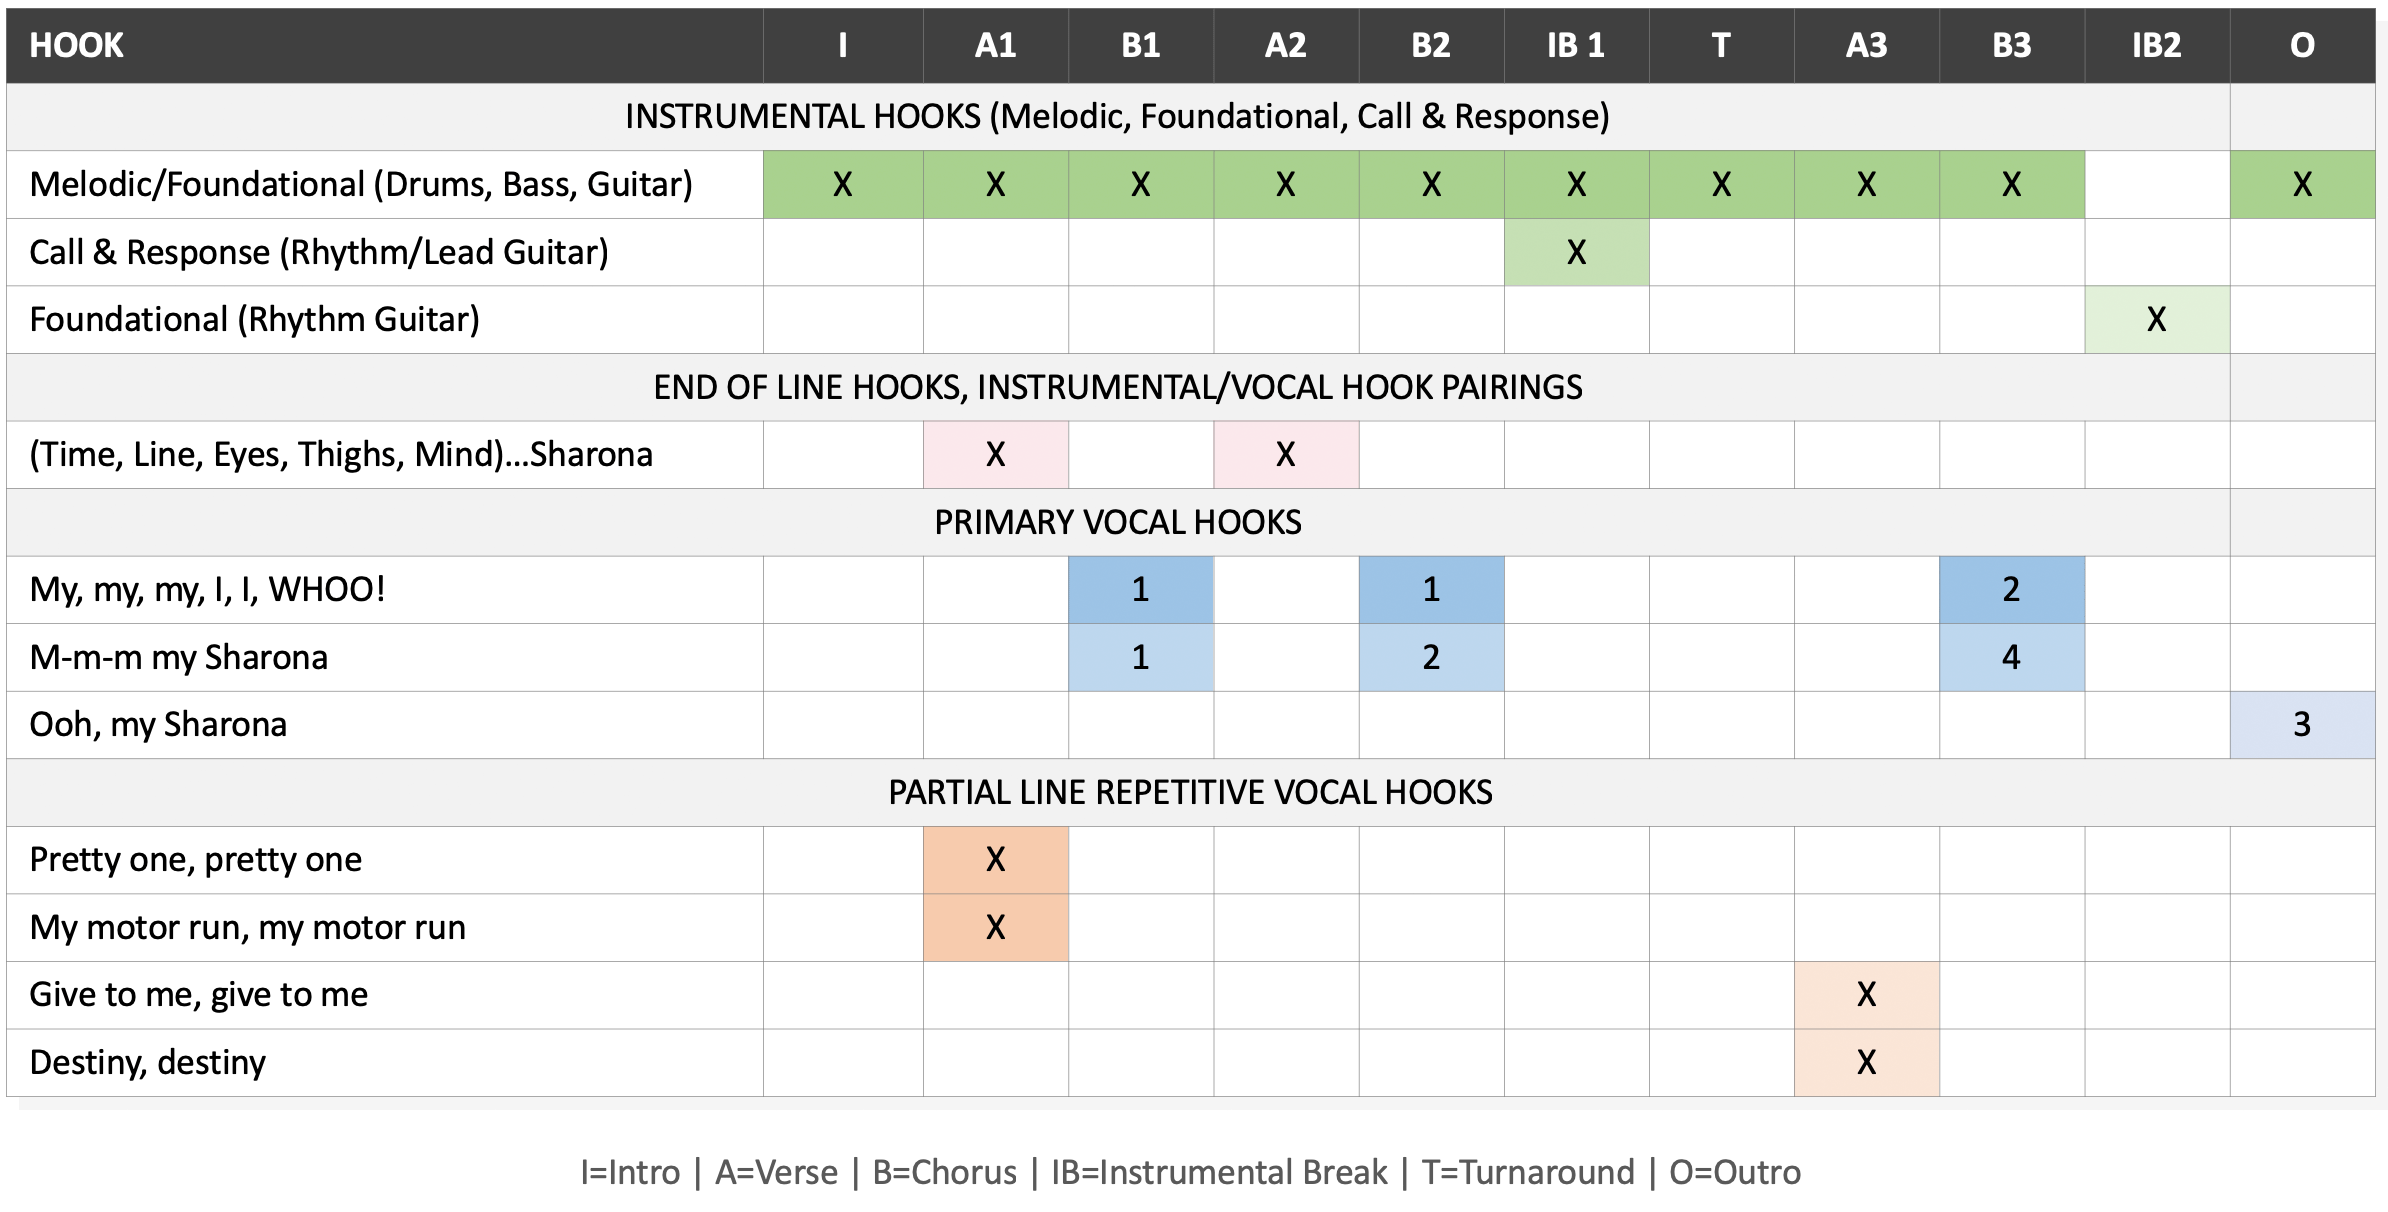The width and height of the screenshot is (2388, 1212).
Task: Click the INSTRUMENTAL HOOKS section header
Action: click(x=1117, y=117)
